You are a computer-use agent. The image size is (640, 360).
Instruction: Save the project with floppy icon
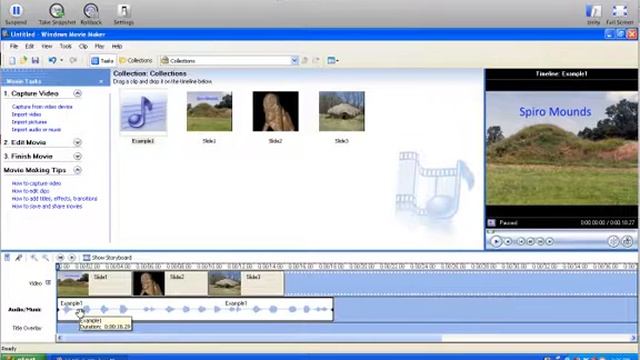[x=35, y=60]
